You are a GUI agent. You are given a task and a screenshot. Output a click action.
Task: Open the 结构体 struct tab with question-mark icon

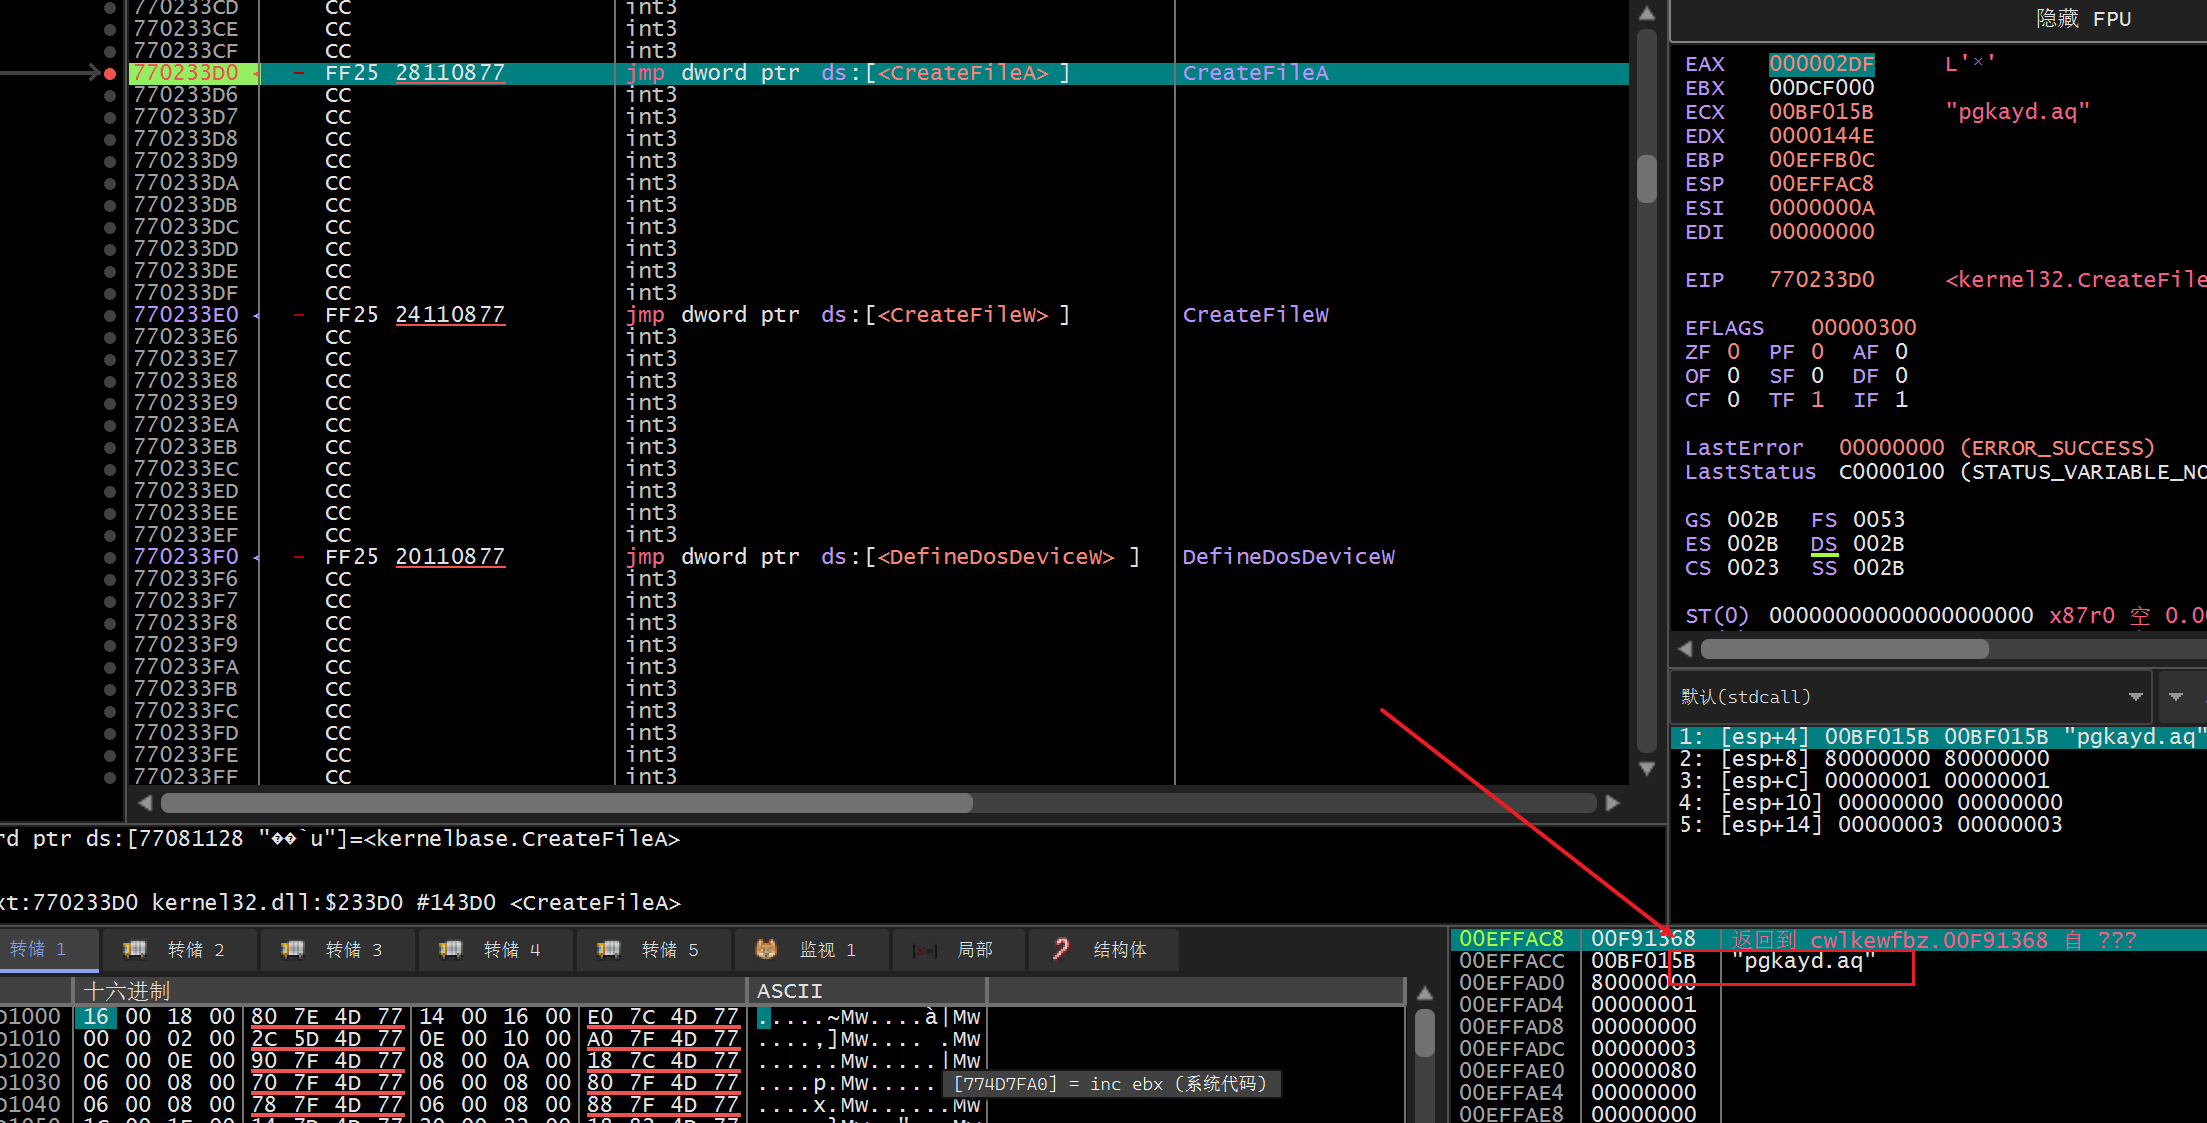pyautogui.click(x=1061, y=949)
